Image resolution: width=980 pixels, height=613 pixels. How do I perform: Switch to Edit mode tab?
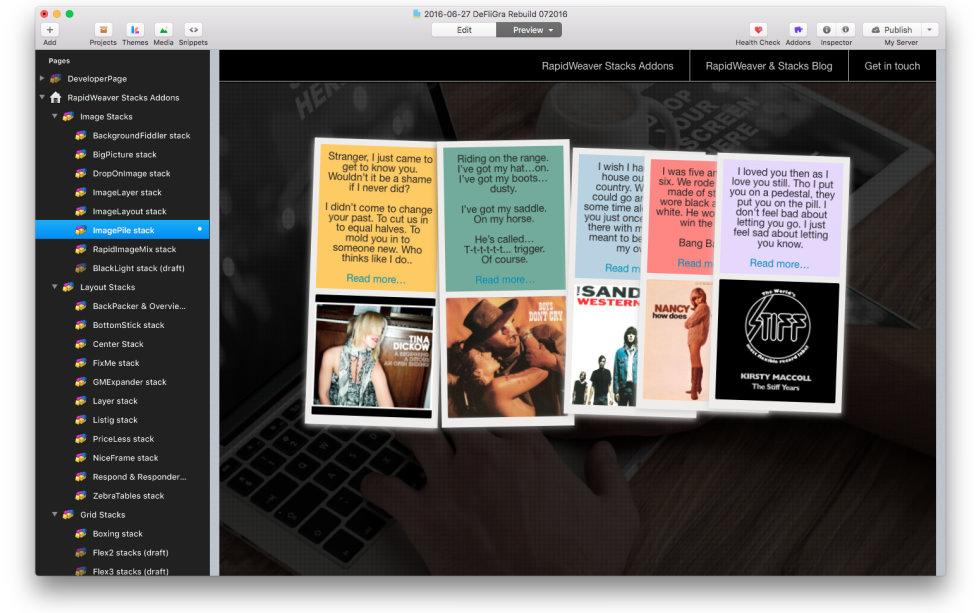coord(464,30)
